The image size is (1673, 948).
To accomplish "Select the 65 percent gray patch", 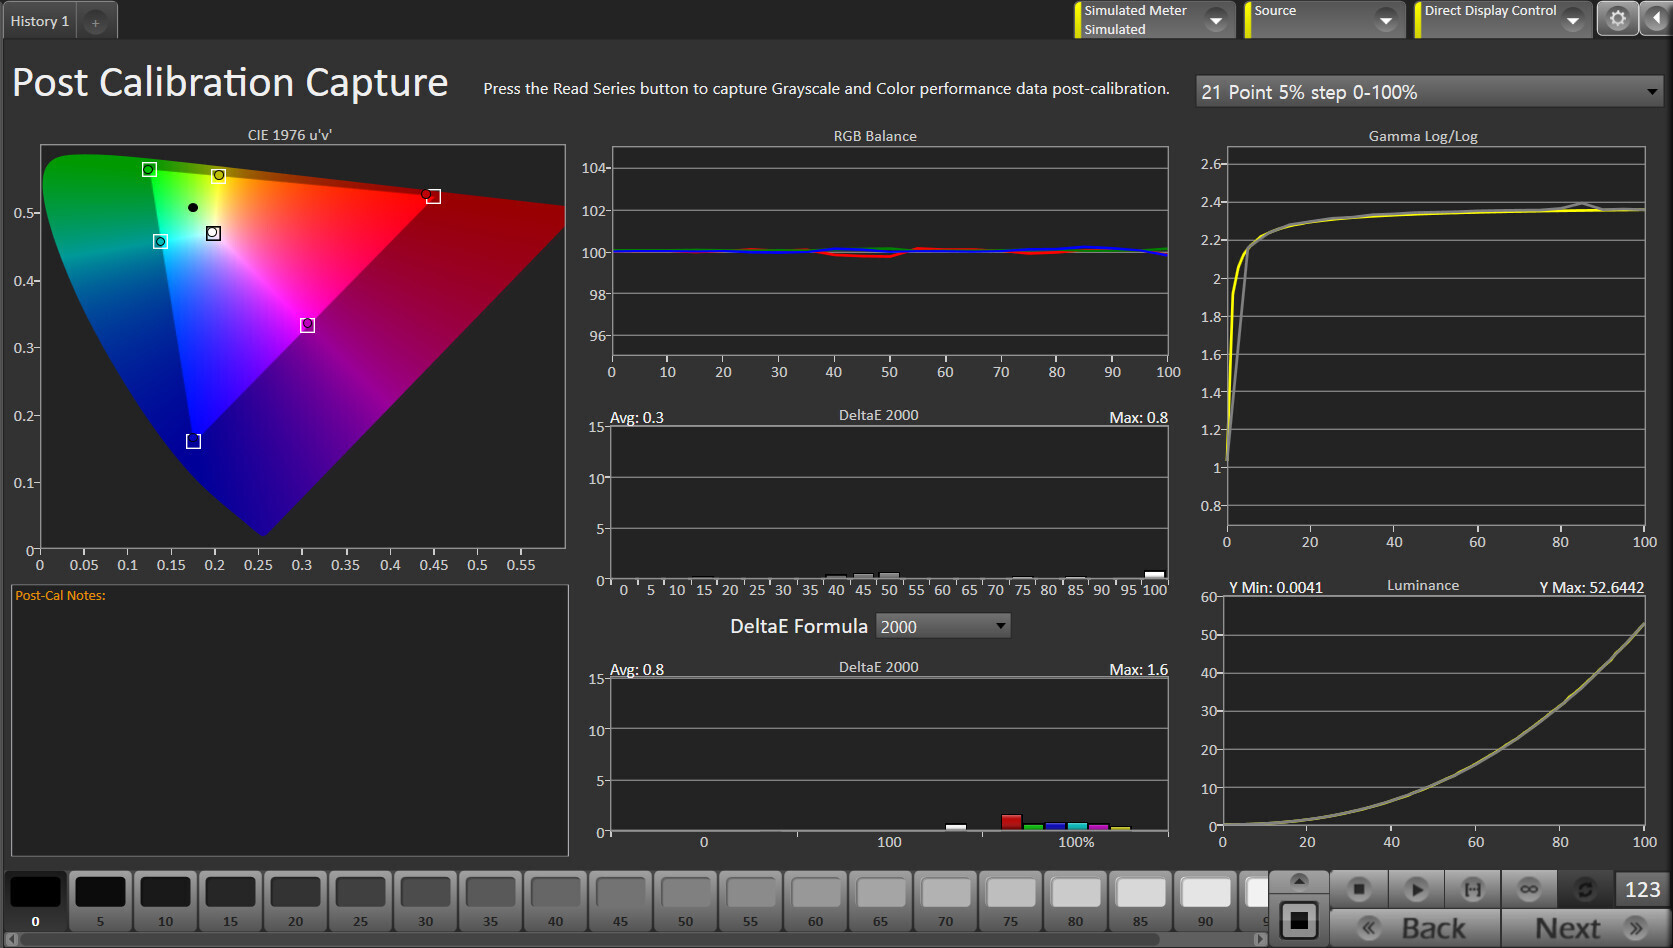I will tap(880, 901).
